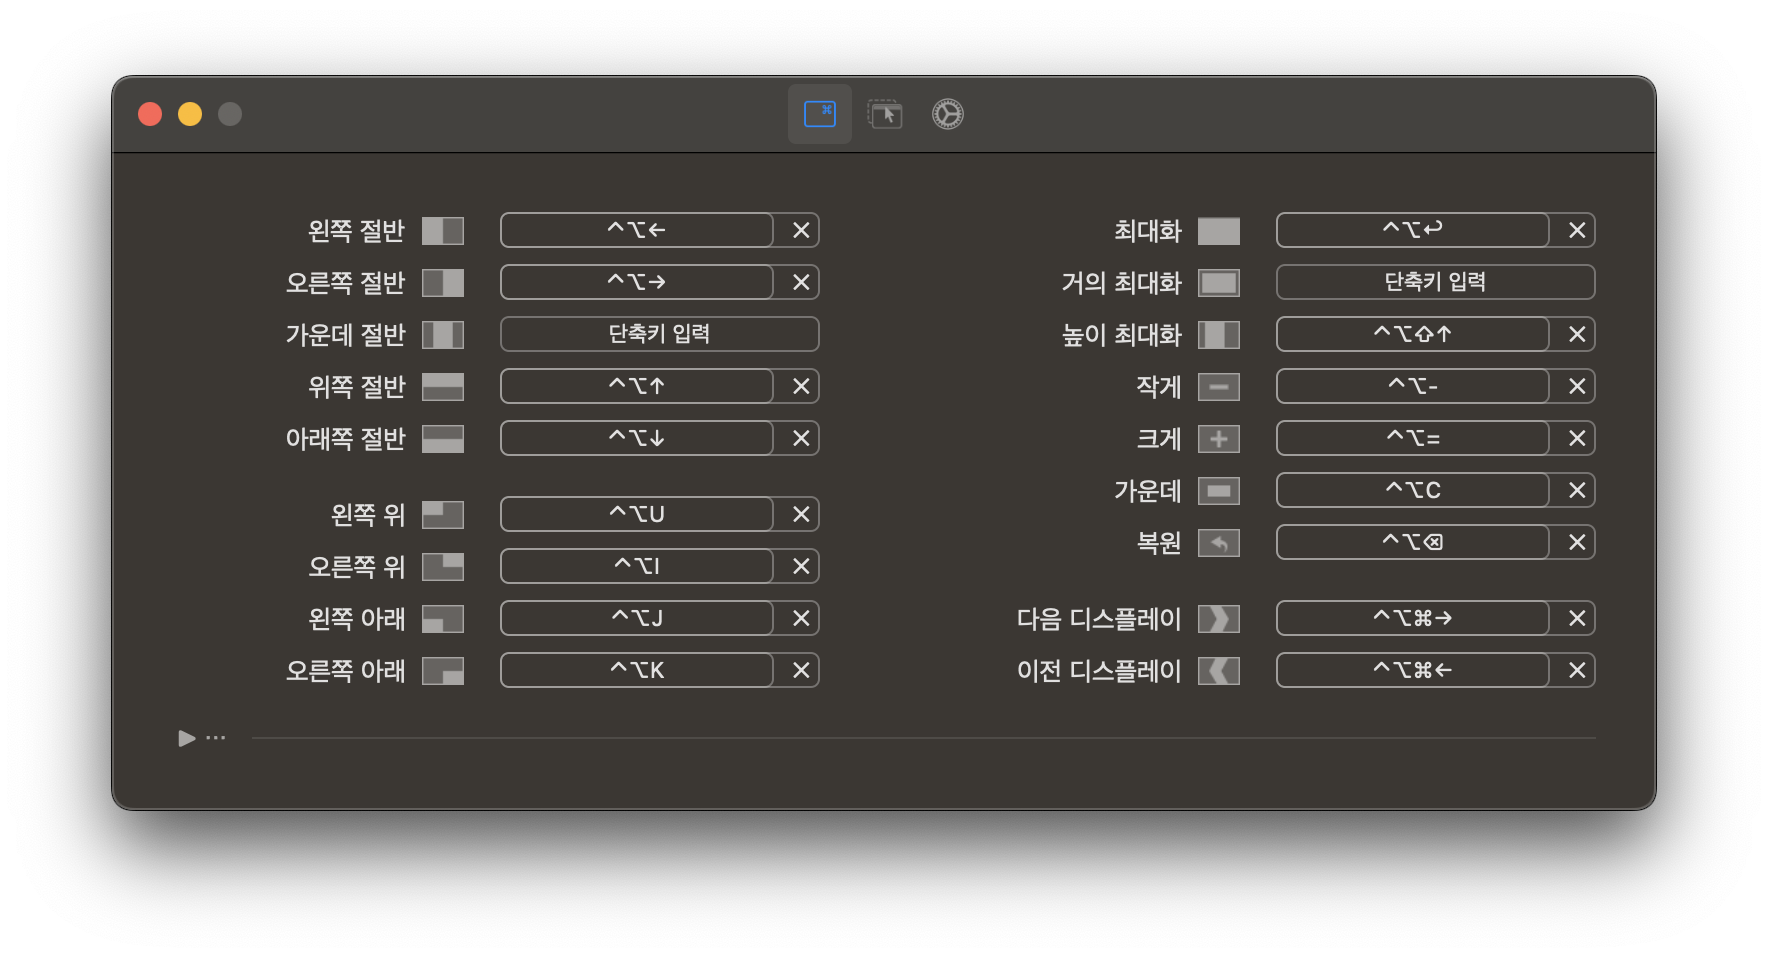Edit the 오른쪽 위 shortcut field
The width and height of the screenshot is (1768, 958).
pos(637,566)
